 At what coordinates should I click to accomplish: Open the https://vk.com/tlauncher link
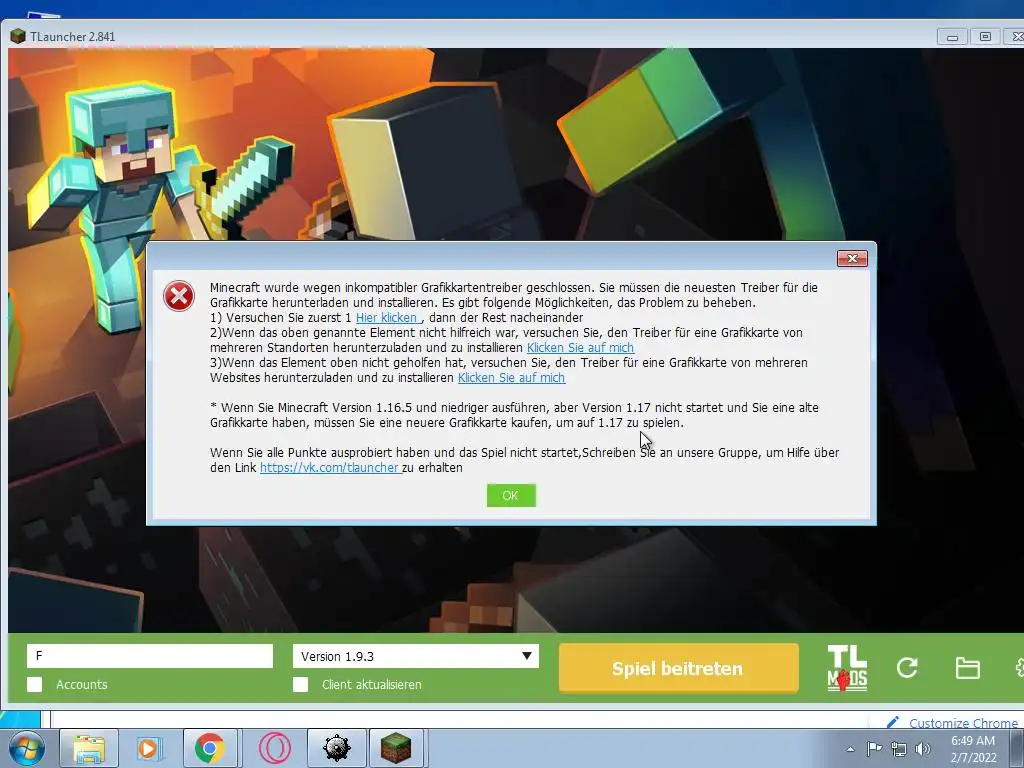click(x=329, y=468)
